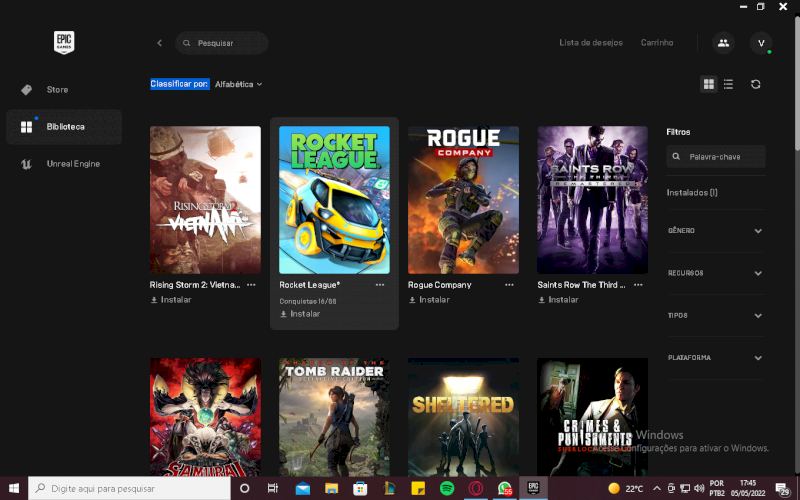Open options for Saints Row The Third
Viewport: 800px width, 500px height.
(638, 285)
